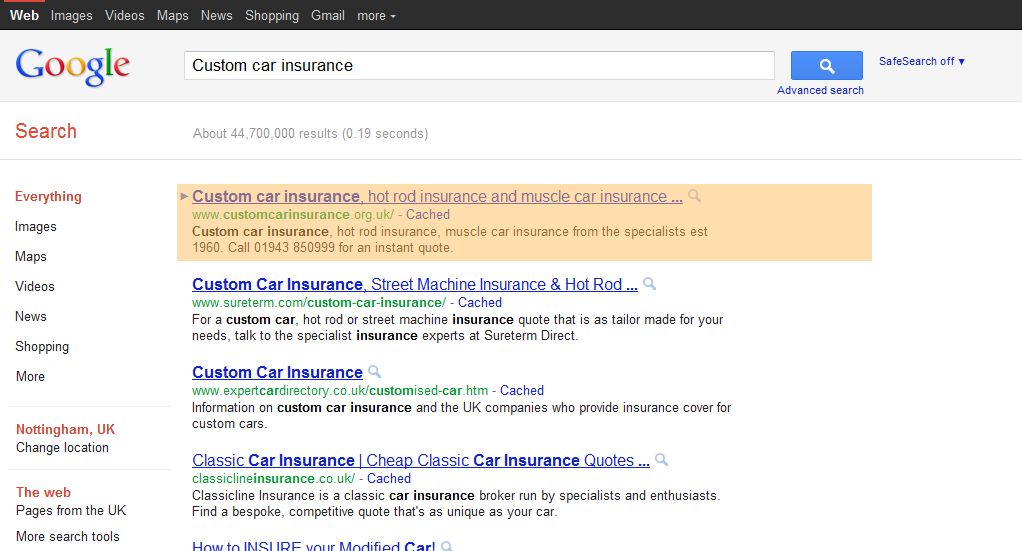Screen dimensions: 1022x551
Task: Open instant preview for Sureterm result
Action: [x=649, y=284]
